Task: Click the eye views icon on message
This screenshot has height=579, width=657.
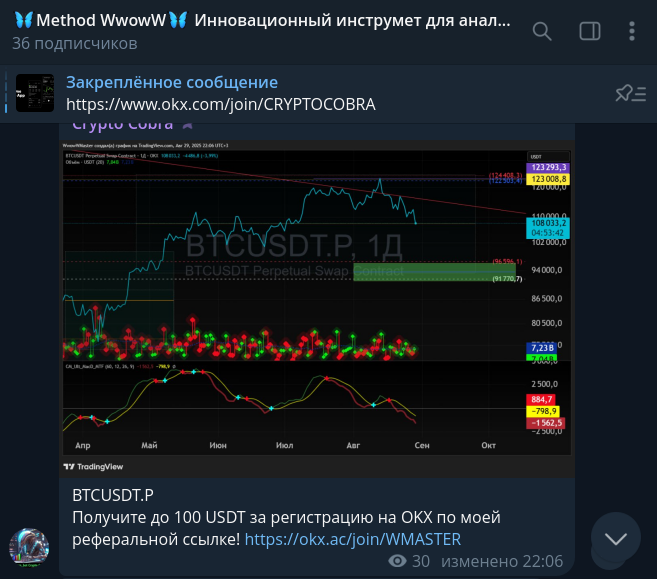Action: click(398, 561)
